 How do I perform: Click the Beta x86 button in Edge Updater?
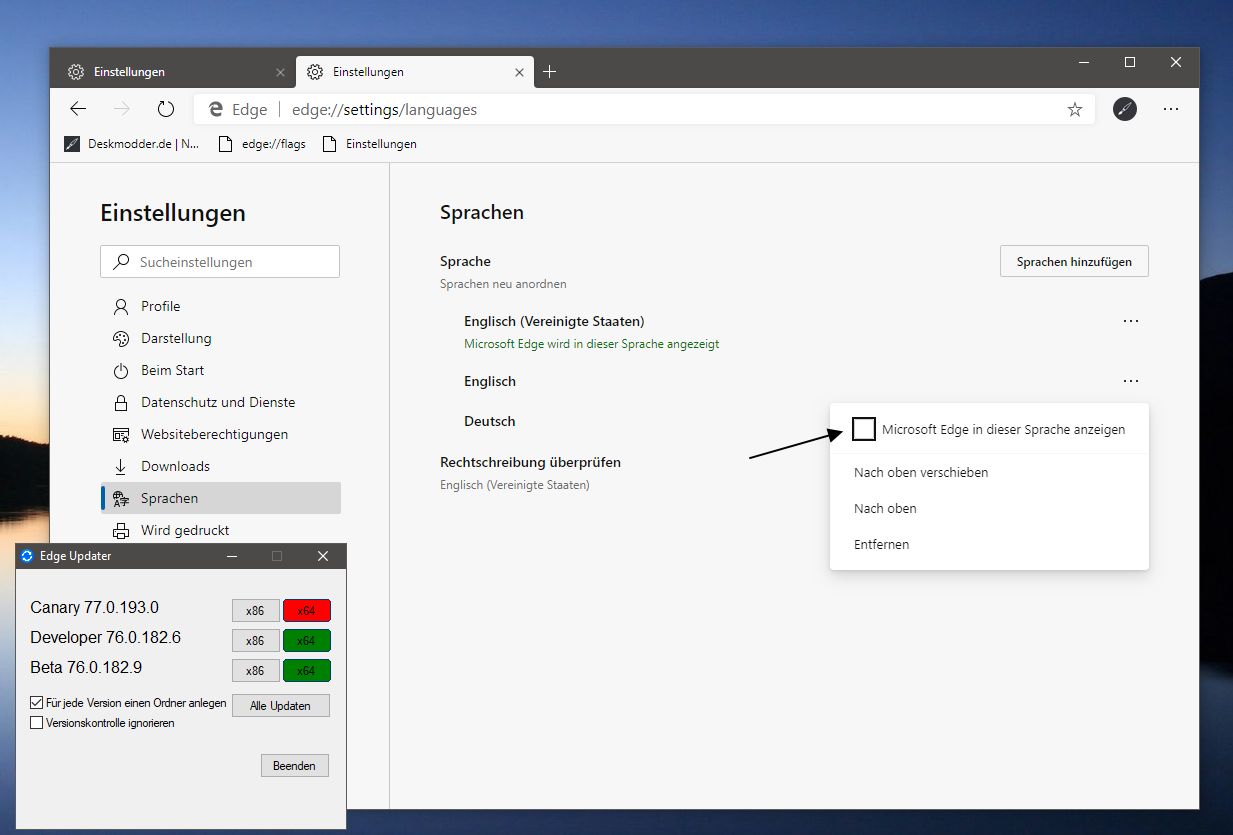pyautogui.click(x=255, y=670)
